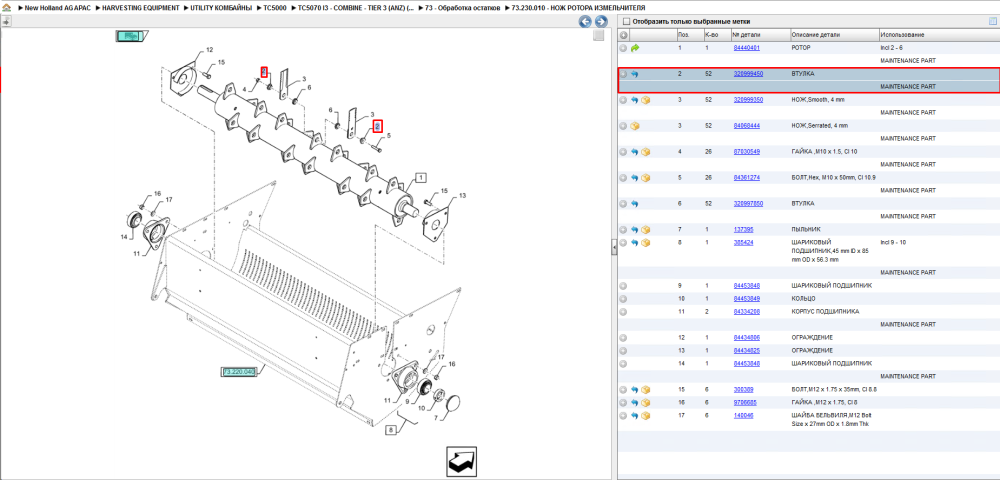Click 'Incl 9 - 10' usage text

point(893,242)
